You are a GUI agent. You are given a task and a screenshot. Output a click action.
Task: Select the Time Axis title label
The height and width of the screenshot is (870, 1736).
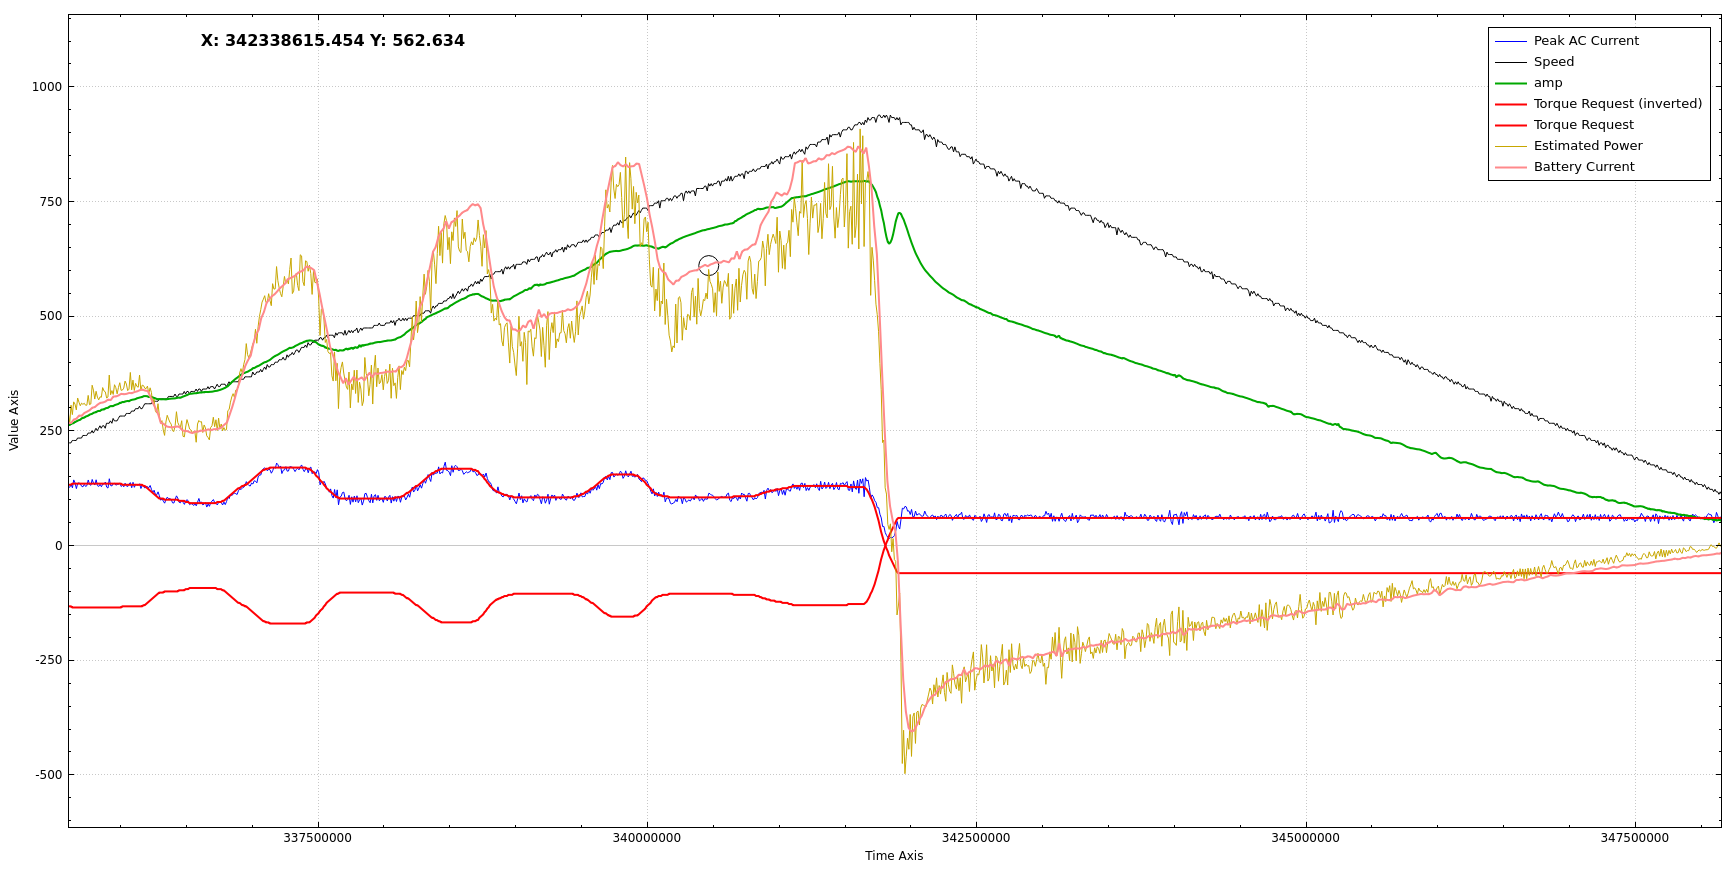click(x=894, y=856)
